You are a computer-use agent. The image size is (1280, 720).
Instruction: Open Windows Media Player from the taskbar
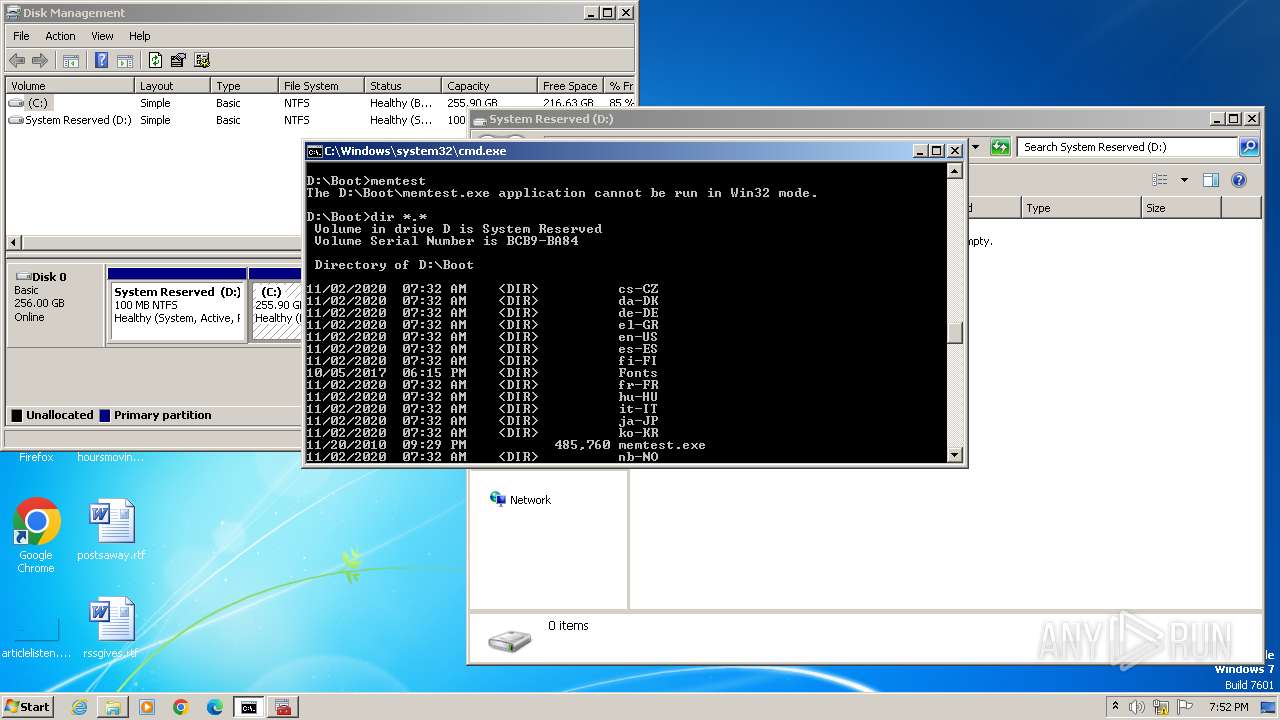[147, 707]
